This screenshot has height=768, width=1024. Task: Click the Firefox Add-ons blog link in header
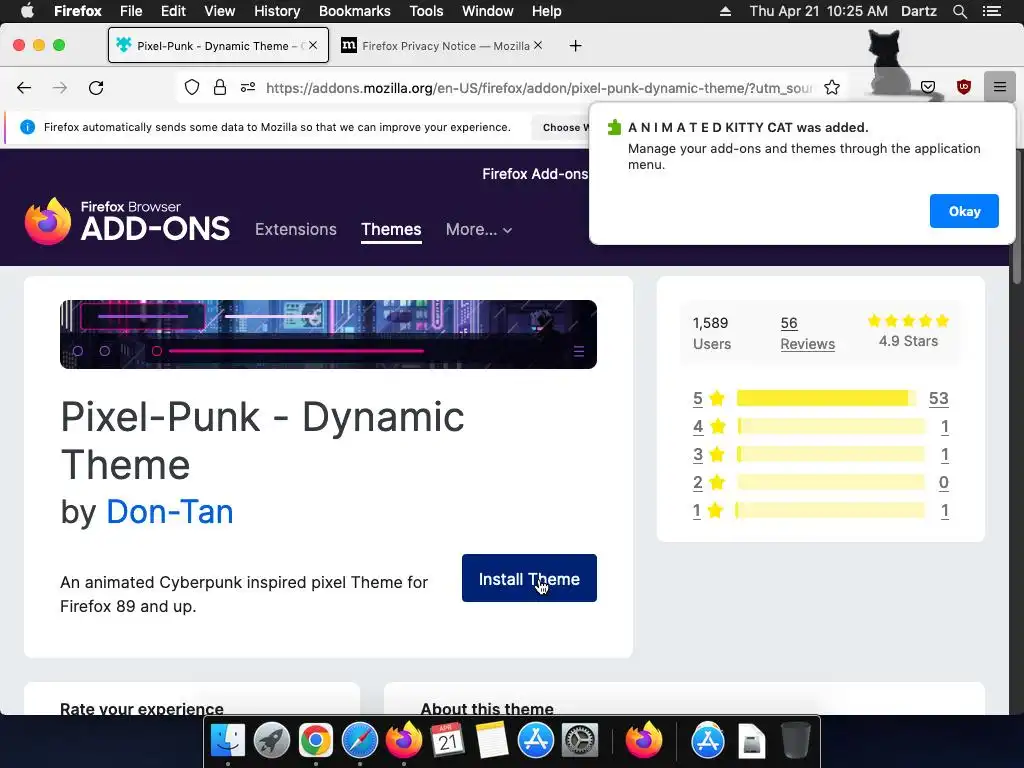point(535,174)
